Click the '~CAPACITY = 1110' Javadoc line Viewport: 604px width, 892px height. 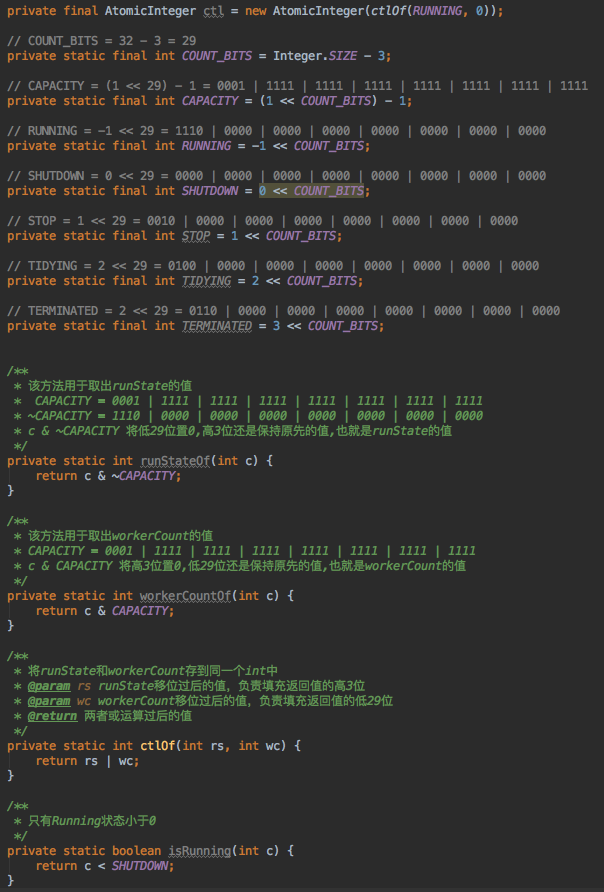pyautogui.click(x=255, y=416)
